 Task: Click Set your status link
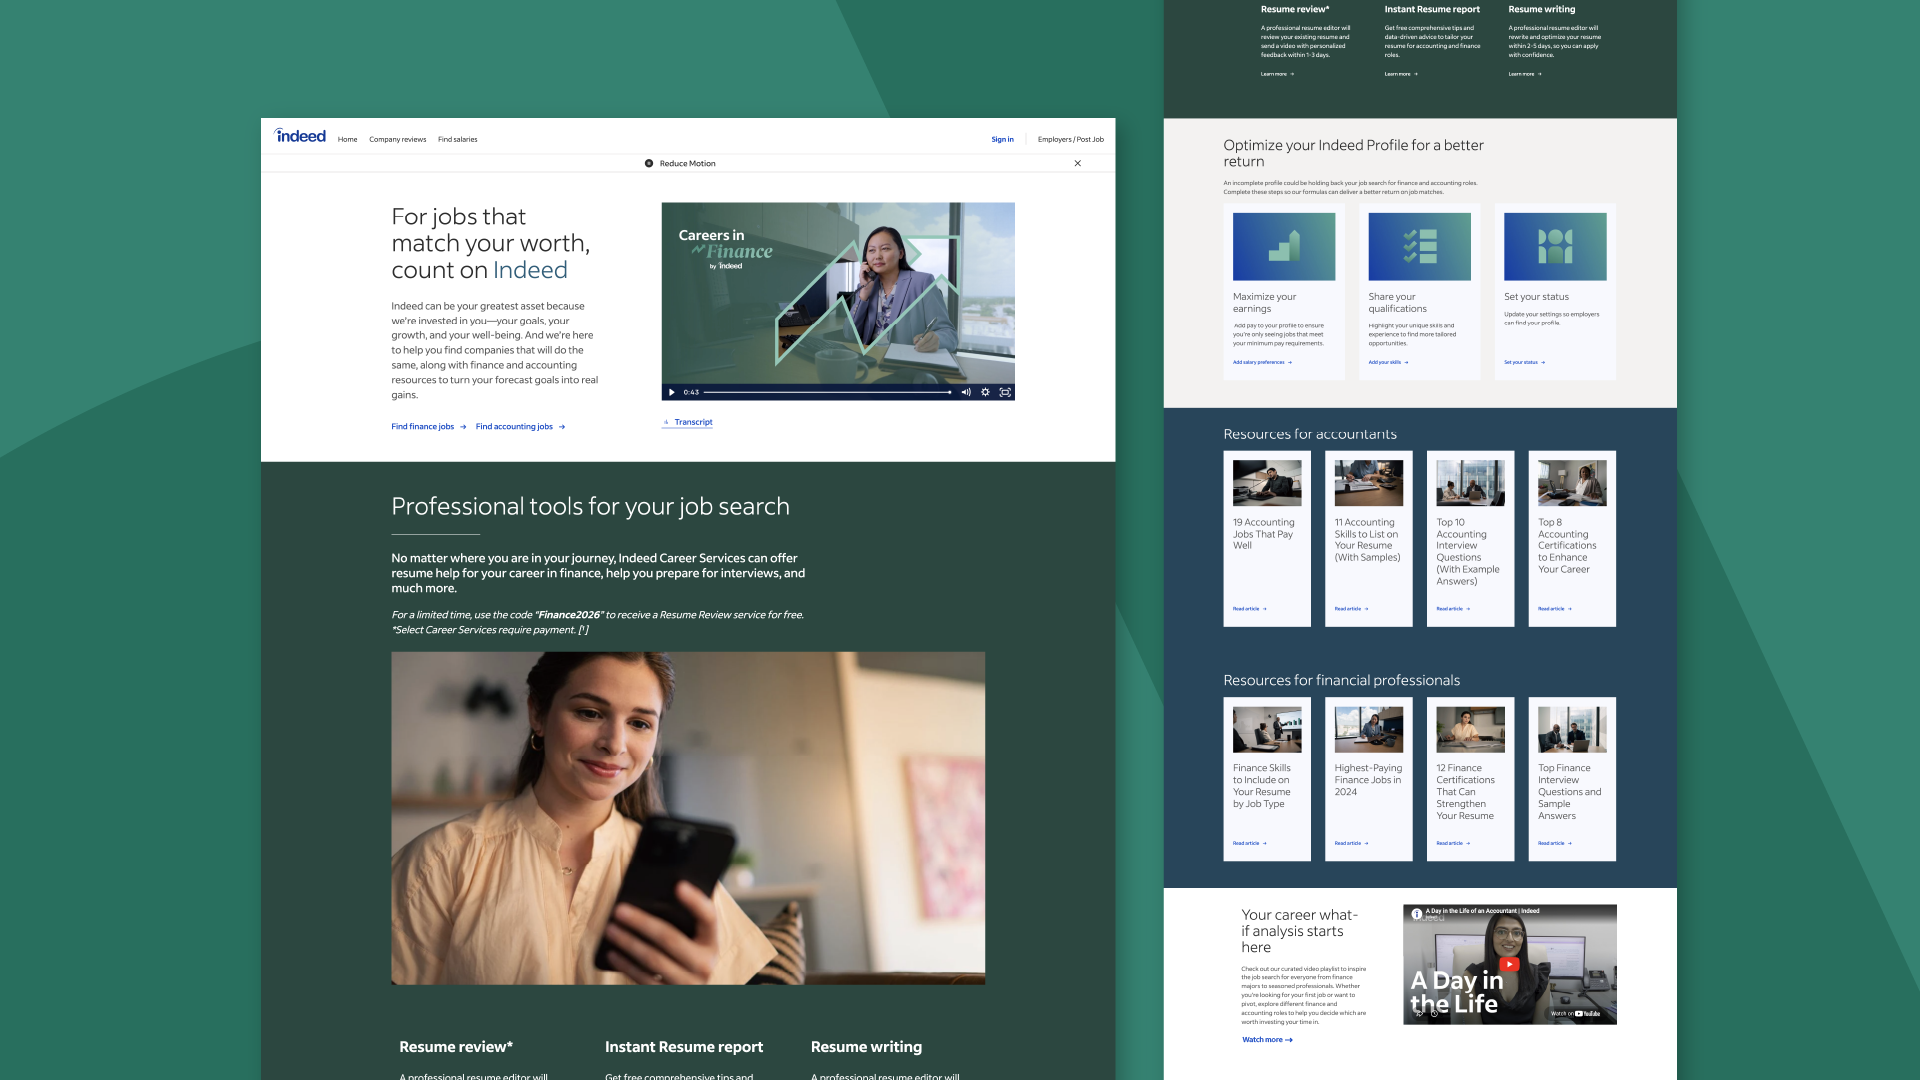point(1524,362)
